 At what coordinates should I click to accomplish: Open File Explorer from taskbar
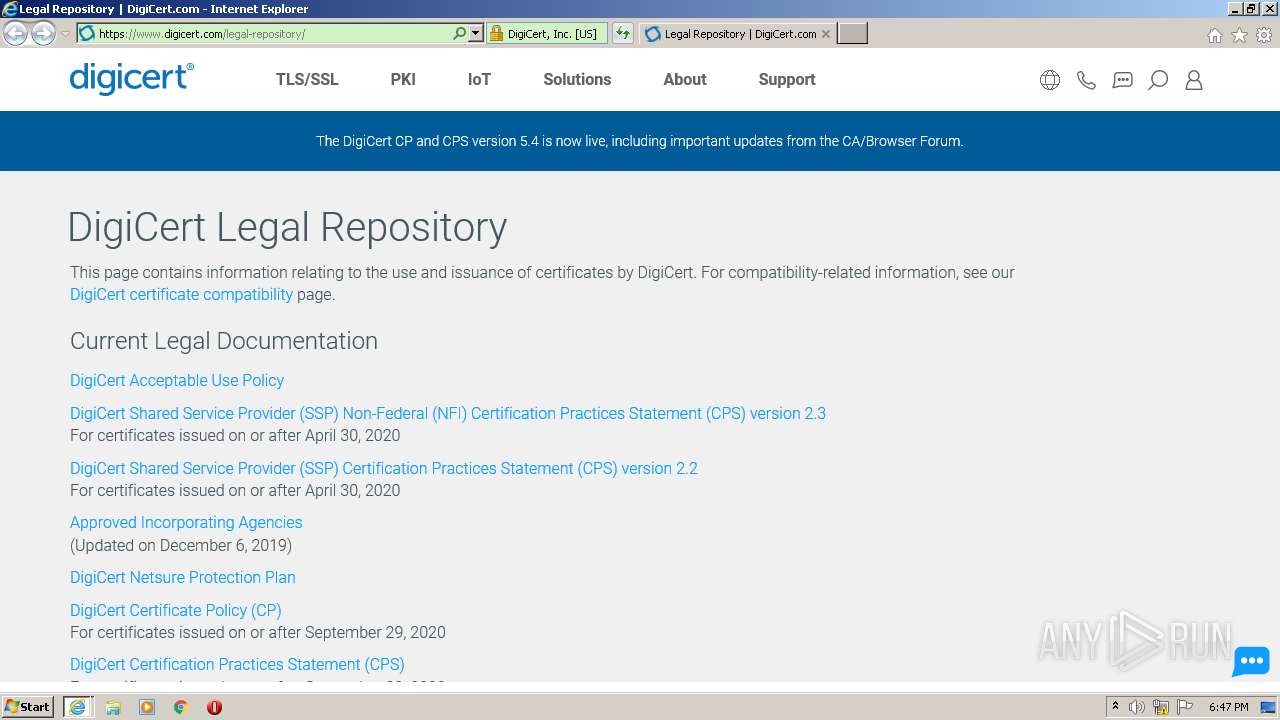[x=113, y=707]
